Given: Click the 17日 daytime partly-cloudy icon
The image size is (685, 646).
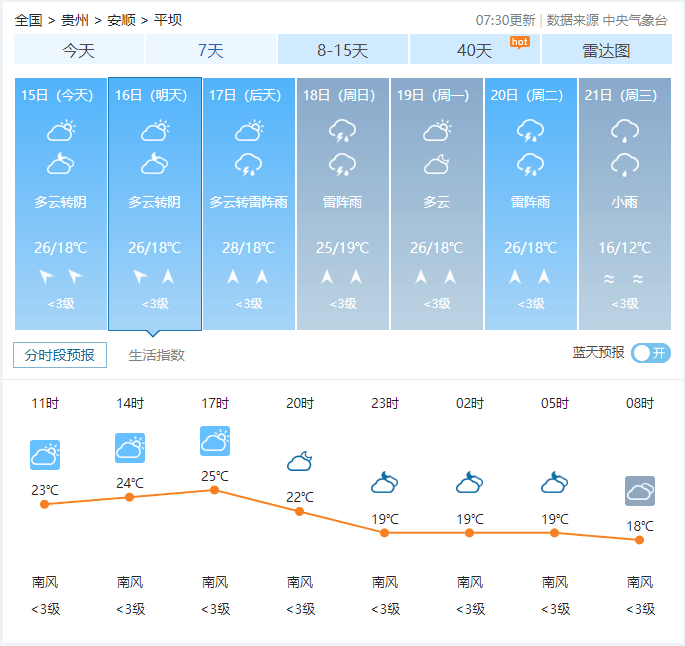Looking at the screenshot, I should click(249, 130).
